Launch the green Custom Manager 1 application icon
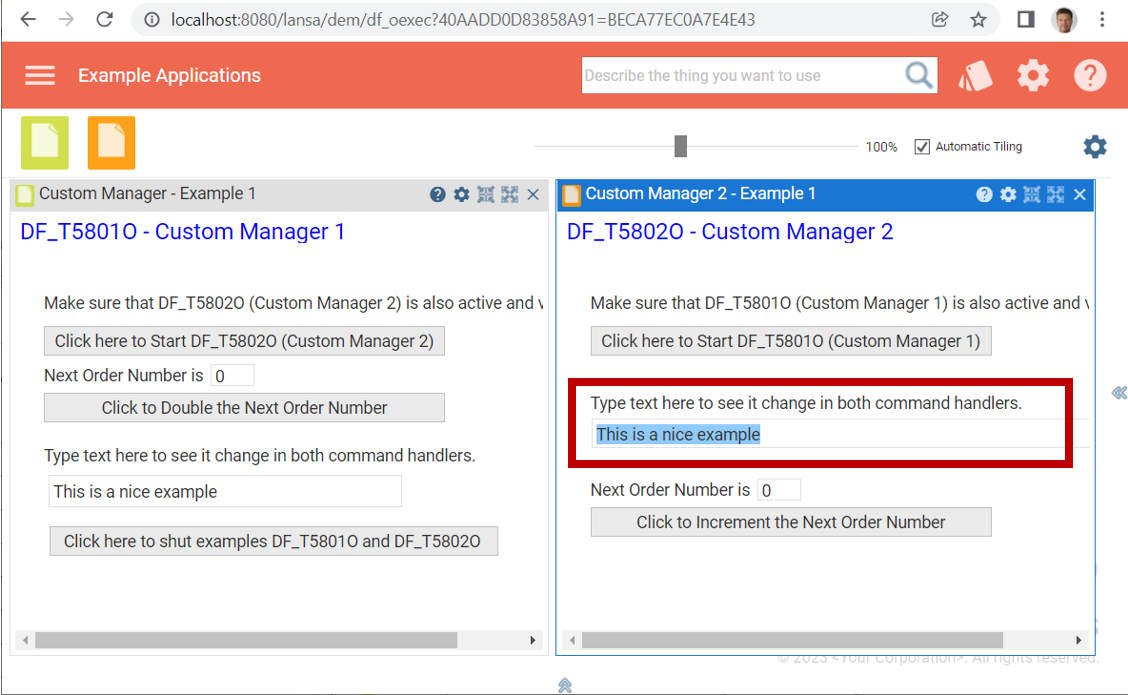This screenshot has height=695, width=1128. pos(45,143)
